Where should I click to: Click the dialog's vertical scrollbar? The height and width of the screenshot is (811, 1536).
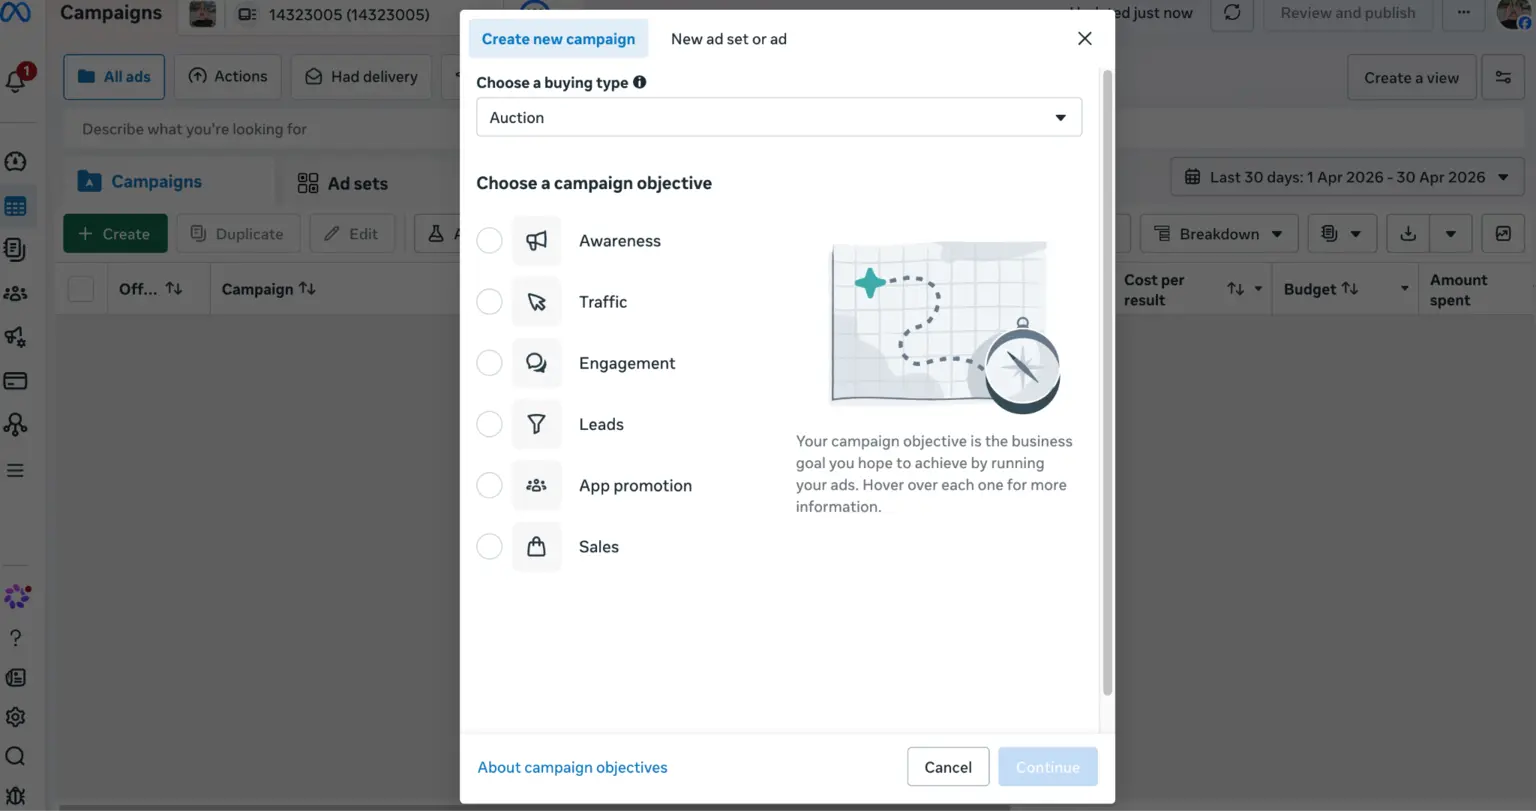(x=1107, y=382)
